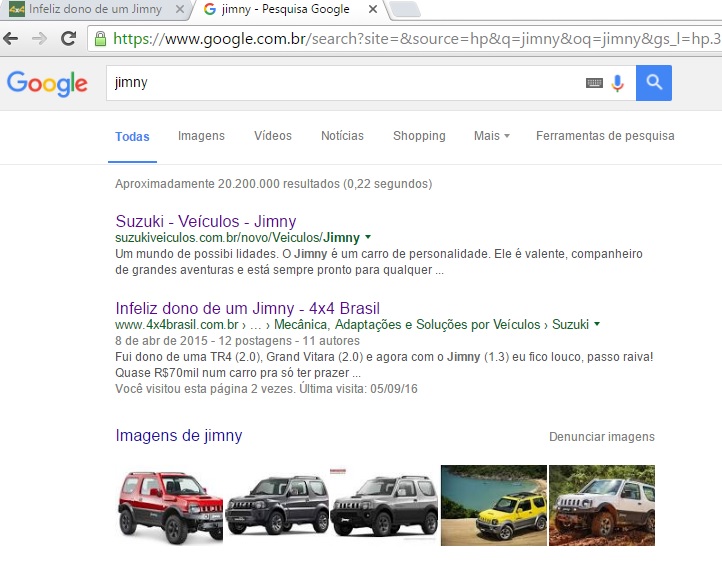Click the Google logo
Screen dimensions: 722x566
pos(47,84)
